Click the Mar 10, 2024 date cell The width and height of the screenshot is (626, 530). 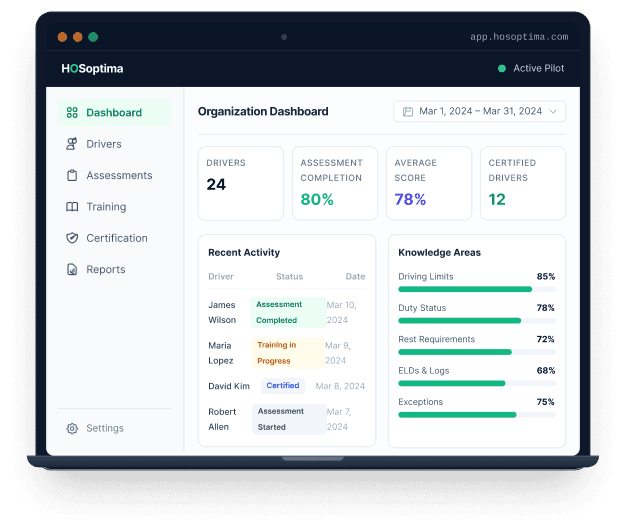(x=341, y=312)
